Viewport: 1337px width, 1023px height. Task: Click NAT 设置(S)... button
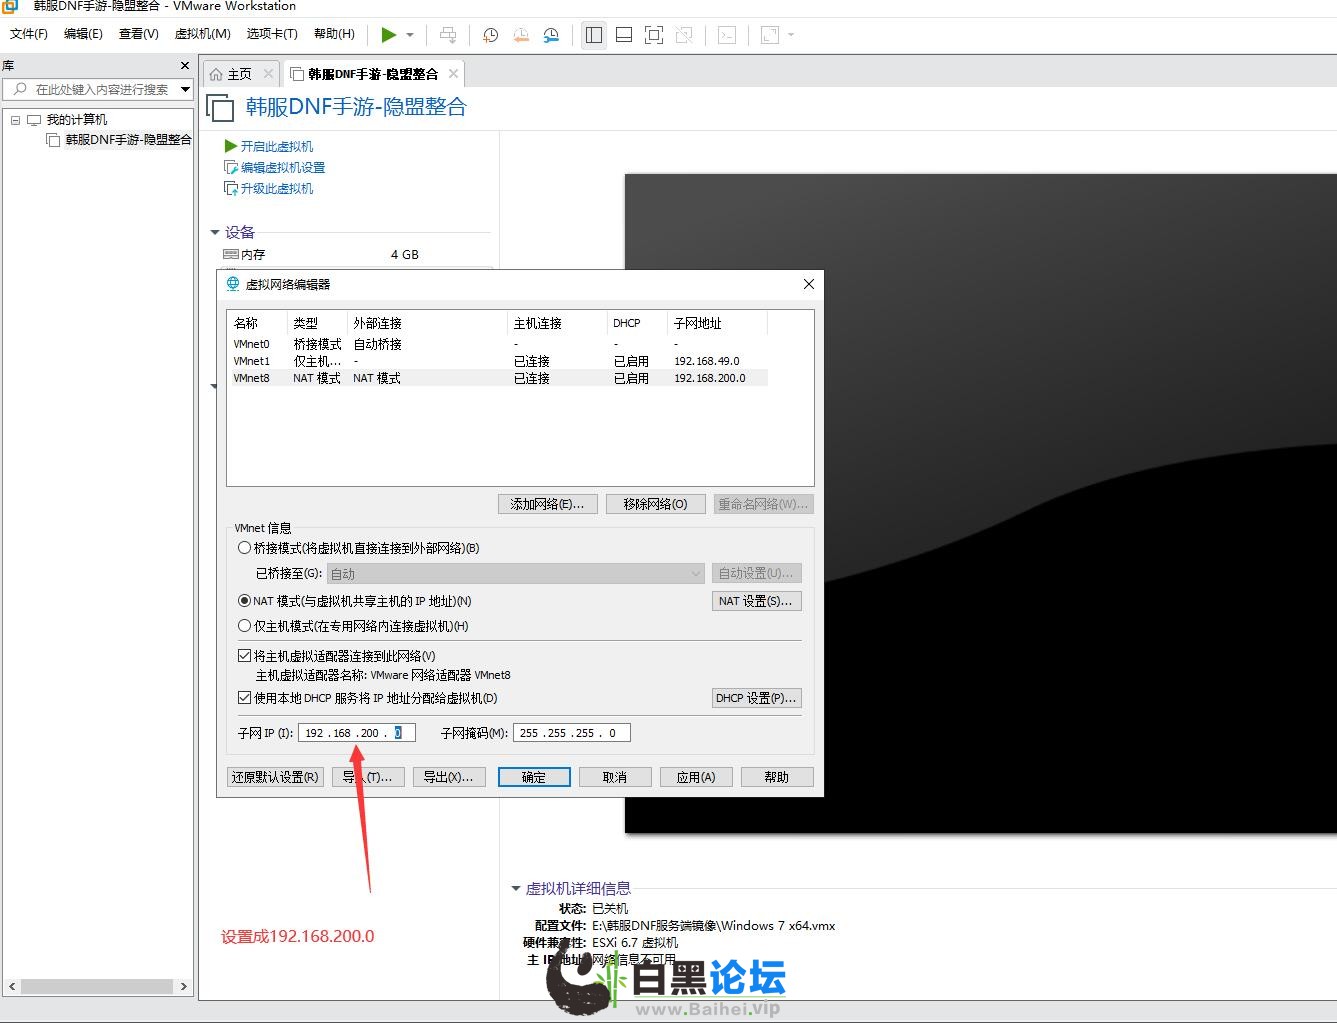(755, 601)
